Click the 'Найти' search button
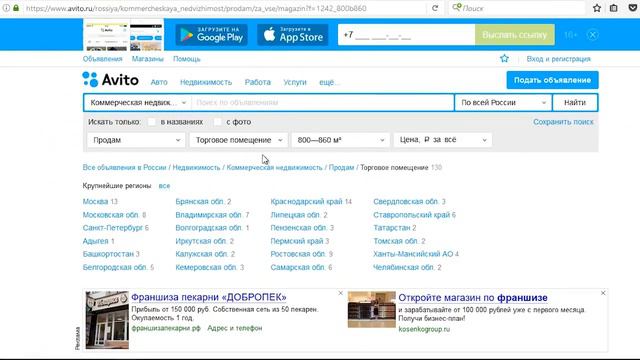The image size is (640, 360). (575, 102)
